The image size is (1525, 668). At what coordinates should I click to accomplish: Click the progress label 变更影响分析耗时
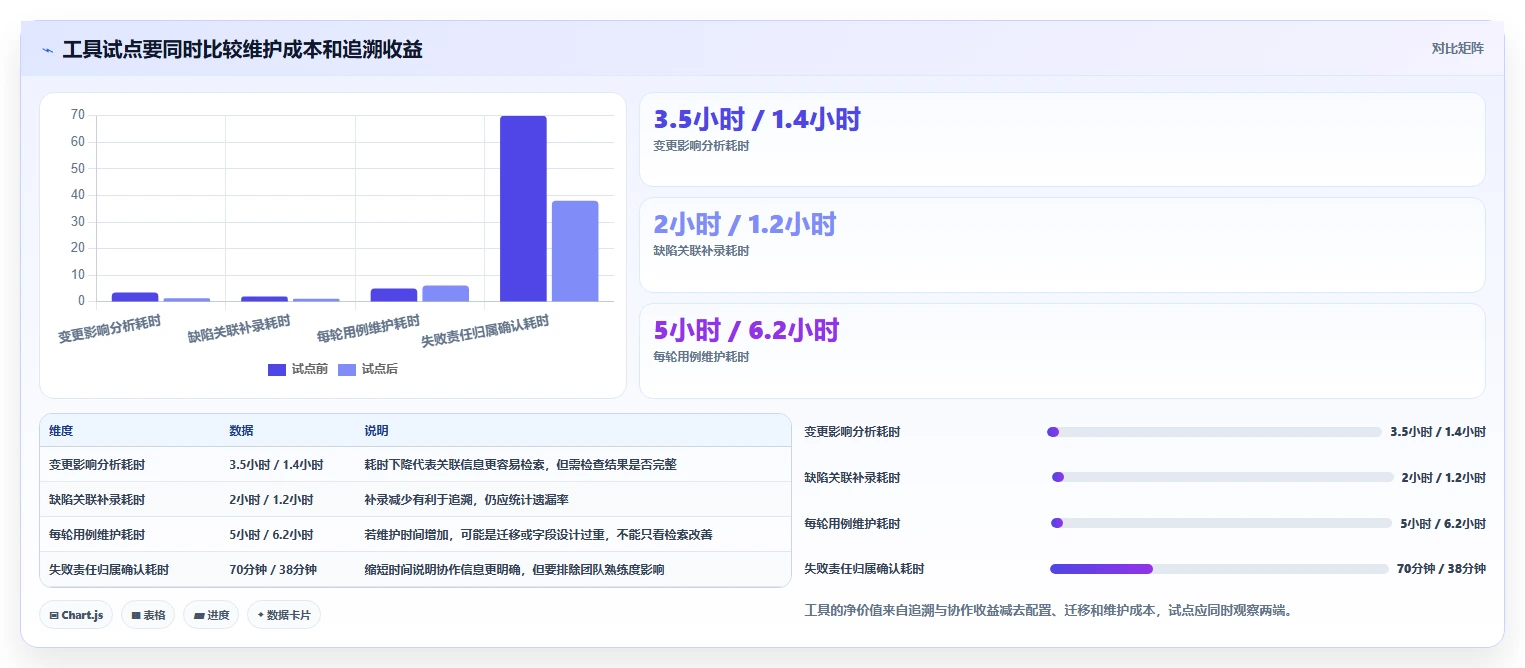click(x=852, y=432)
